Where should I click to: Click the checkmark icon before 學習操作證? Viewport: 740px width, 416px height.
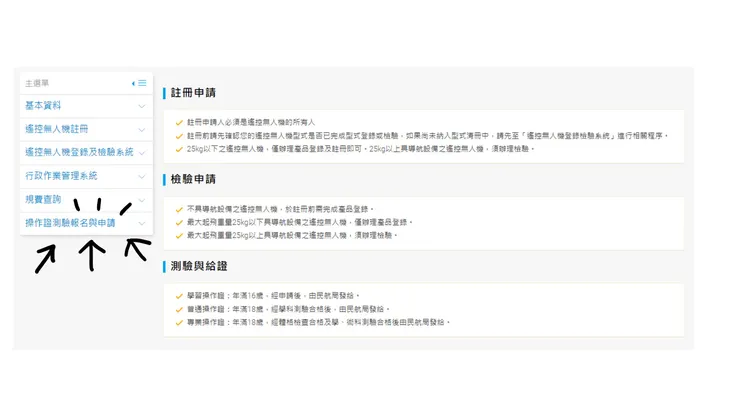(x=179, y=296)
